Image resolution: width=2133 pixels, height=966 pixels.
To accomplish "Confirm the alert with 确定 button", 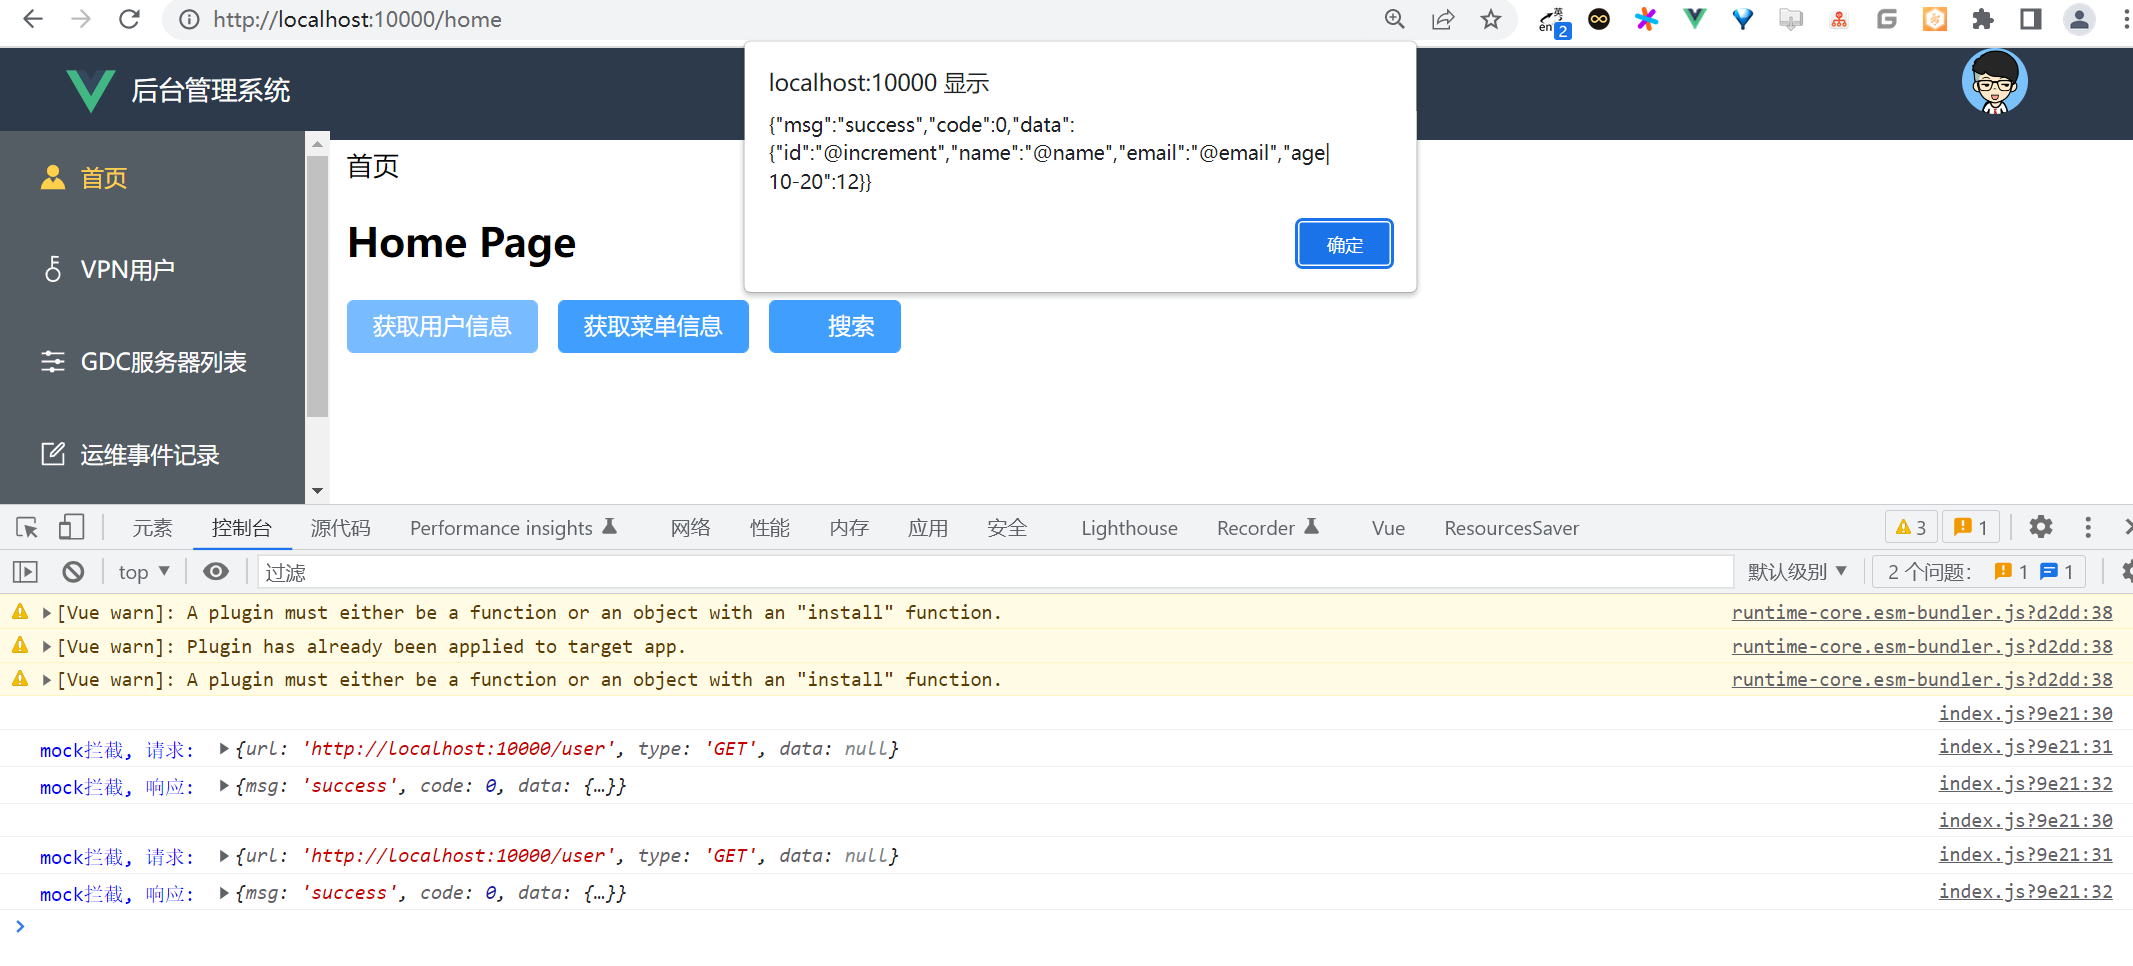I will pyautogui.click(x=1344, y=244).
